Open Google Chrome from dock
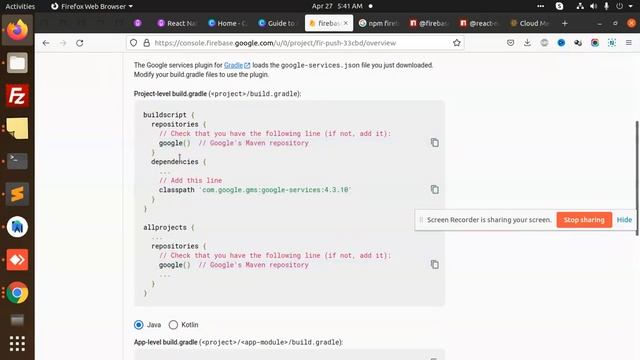This screenshot has height=360, width=640. [17, 293]
